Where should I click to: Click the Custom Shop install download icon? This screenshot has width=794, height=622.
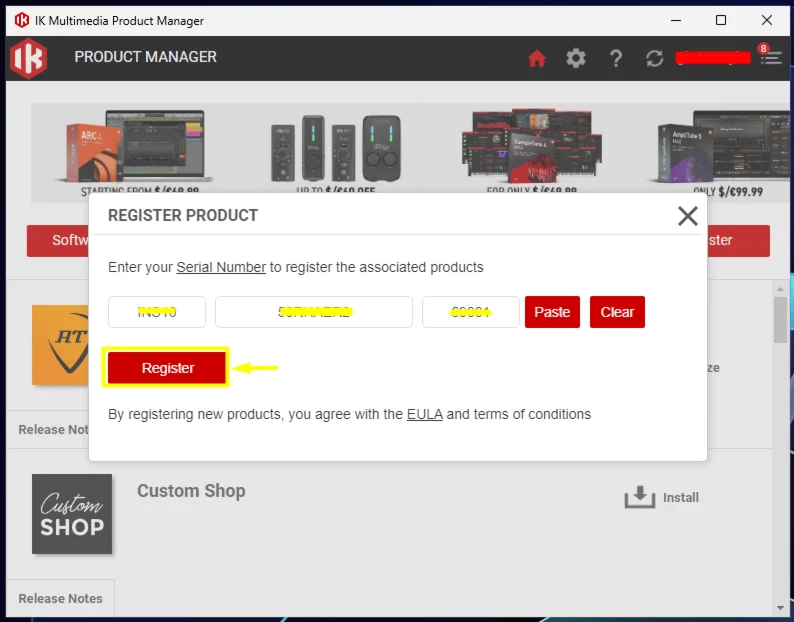(x=640, y=497)
